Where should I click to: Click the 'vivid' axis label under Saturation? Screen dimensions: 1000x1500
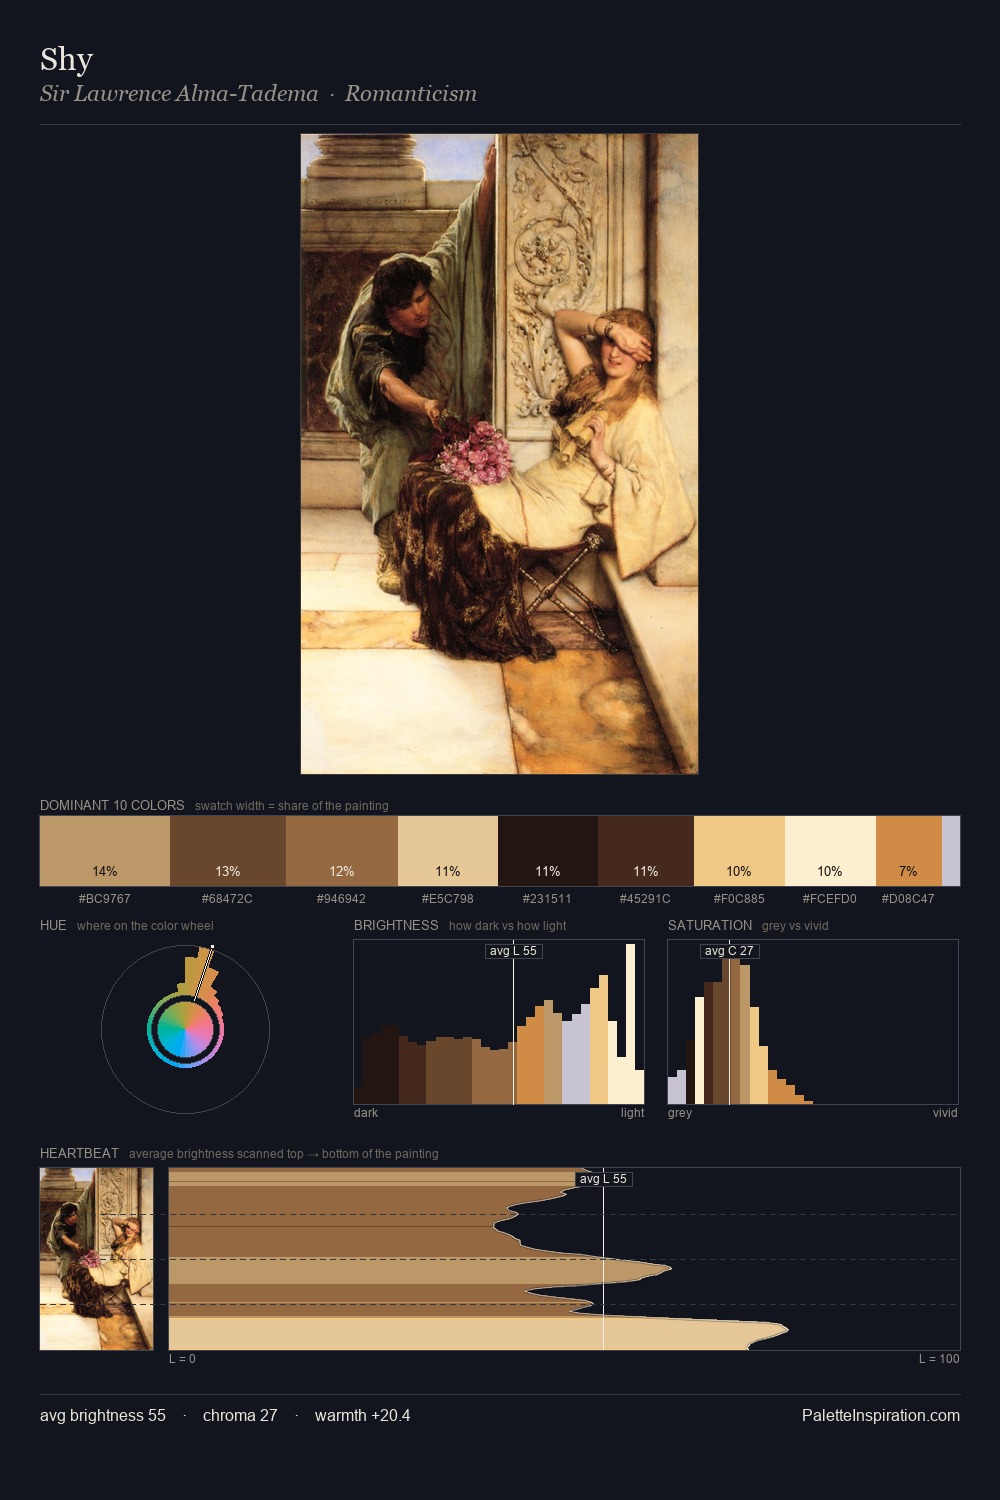click(945, 1112)
